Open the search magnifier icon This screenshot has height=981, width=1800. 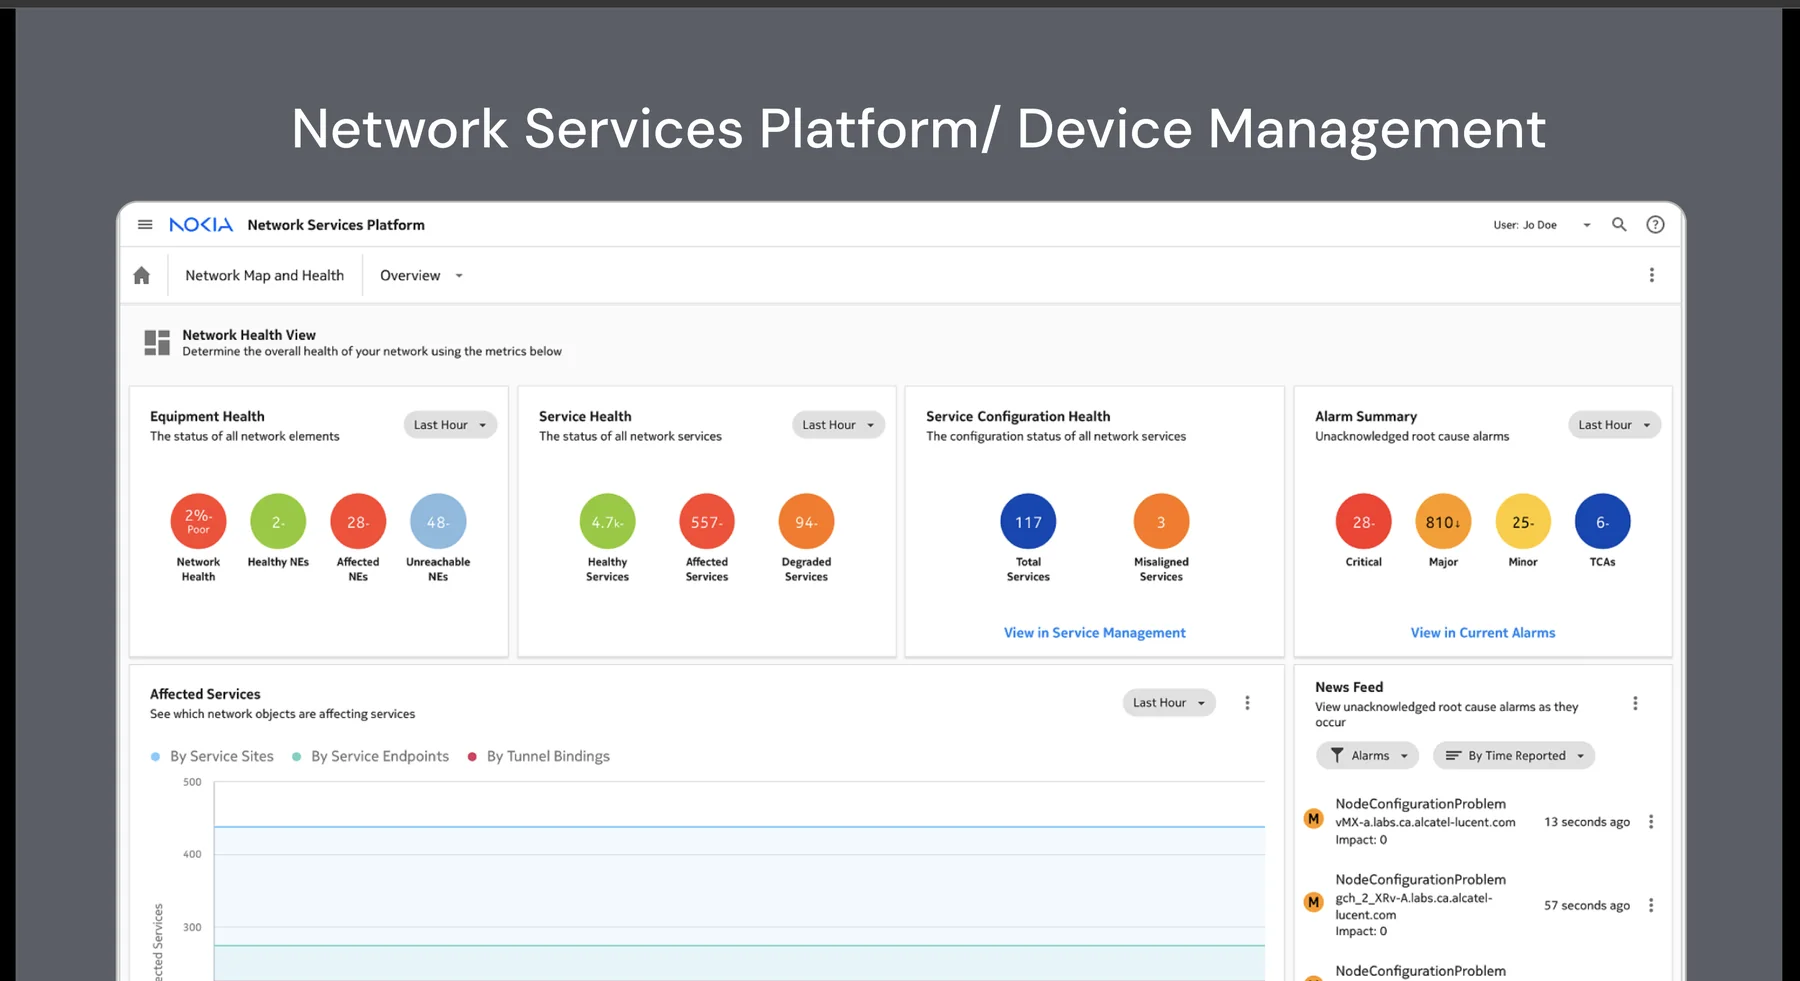1619,225
